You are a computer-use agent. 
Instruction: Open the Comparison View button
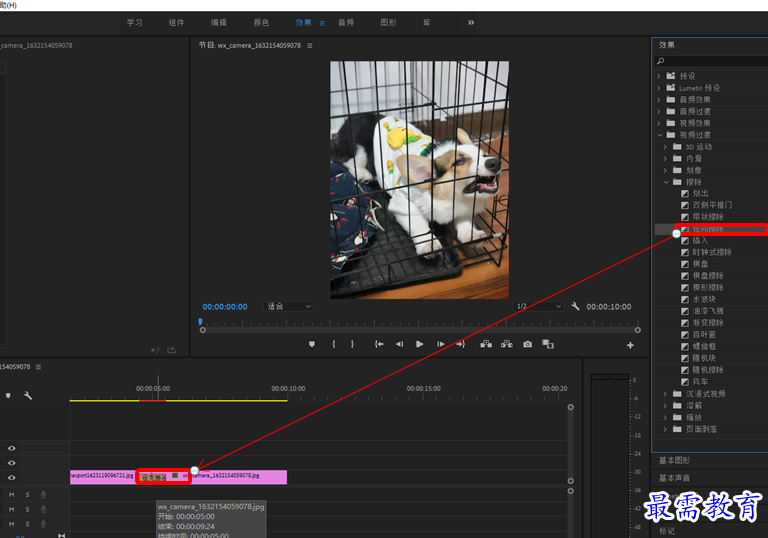(548, 344)
